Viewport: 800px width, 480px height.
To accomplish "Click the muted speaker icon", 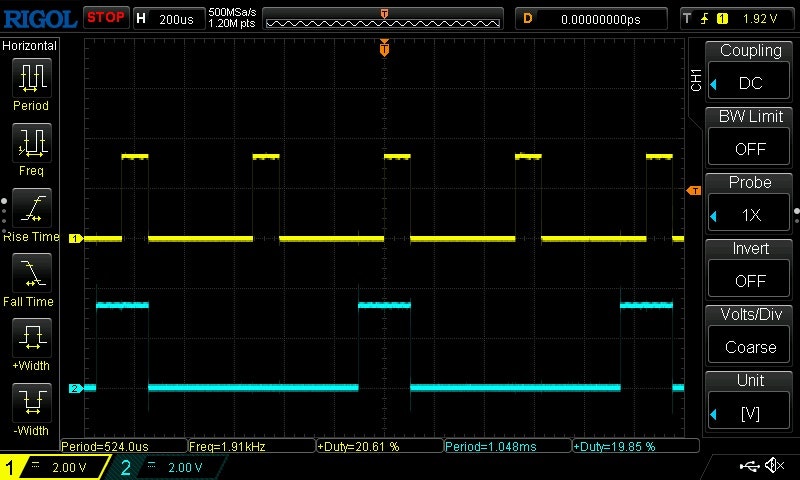I will (x=774, y=465).
